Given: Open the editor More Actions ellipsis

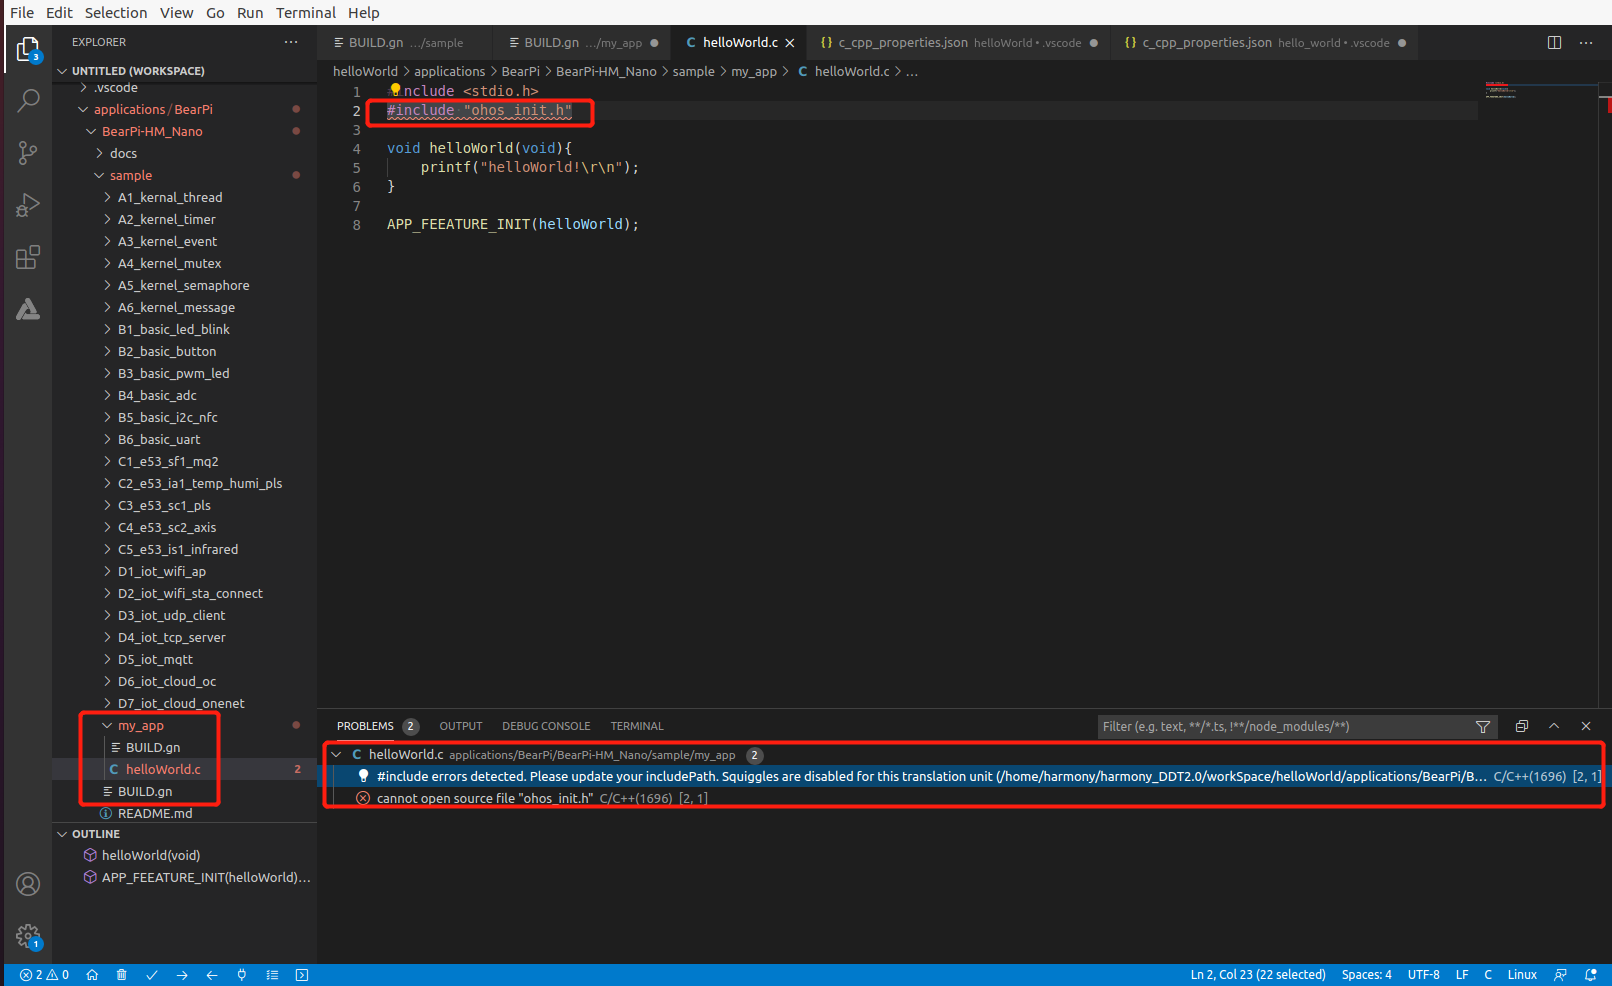Looking at the screenshot, I should click(x=1586, y=43).
